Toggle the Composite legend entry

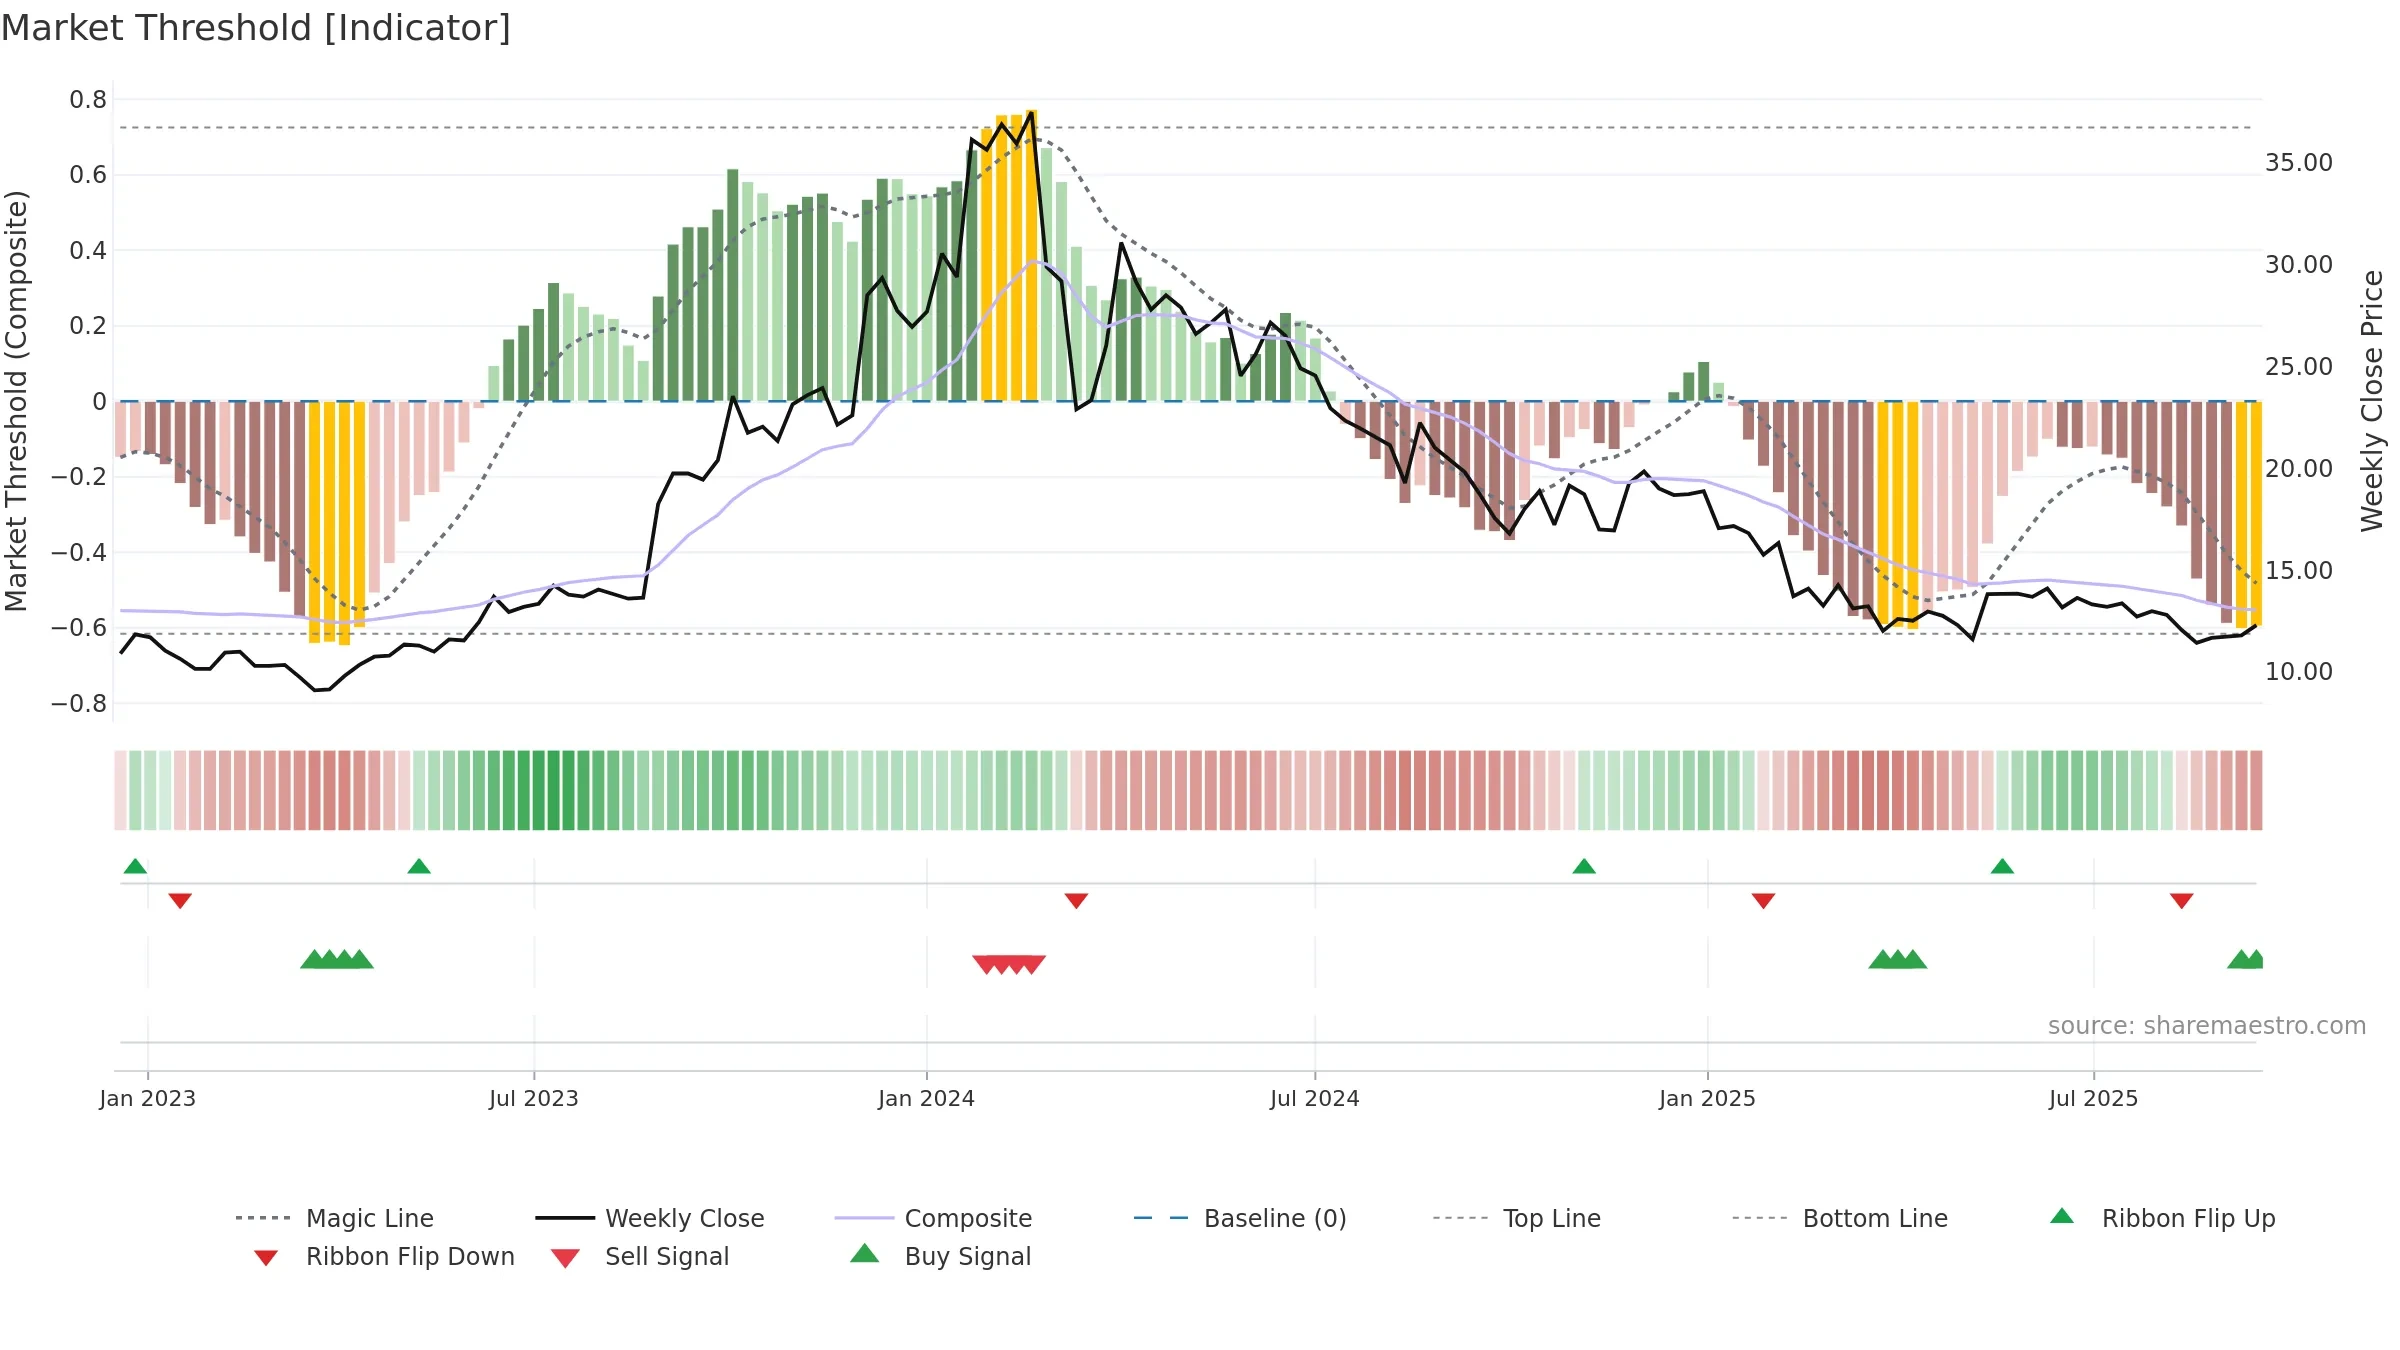pyautogui.click(x=933, y=1218)
